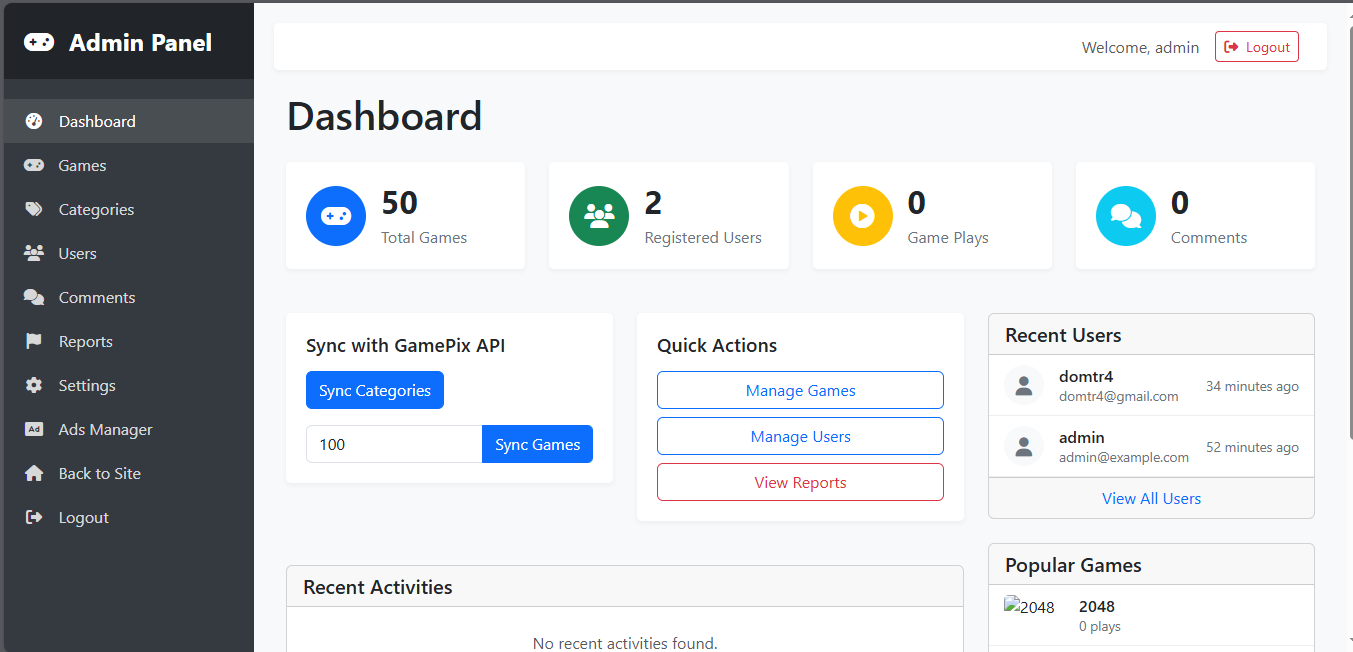The image size is (1353, 652).
Task: Click the View Reports quick action
Action: point(800,482)
